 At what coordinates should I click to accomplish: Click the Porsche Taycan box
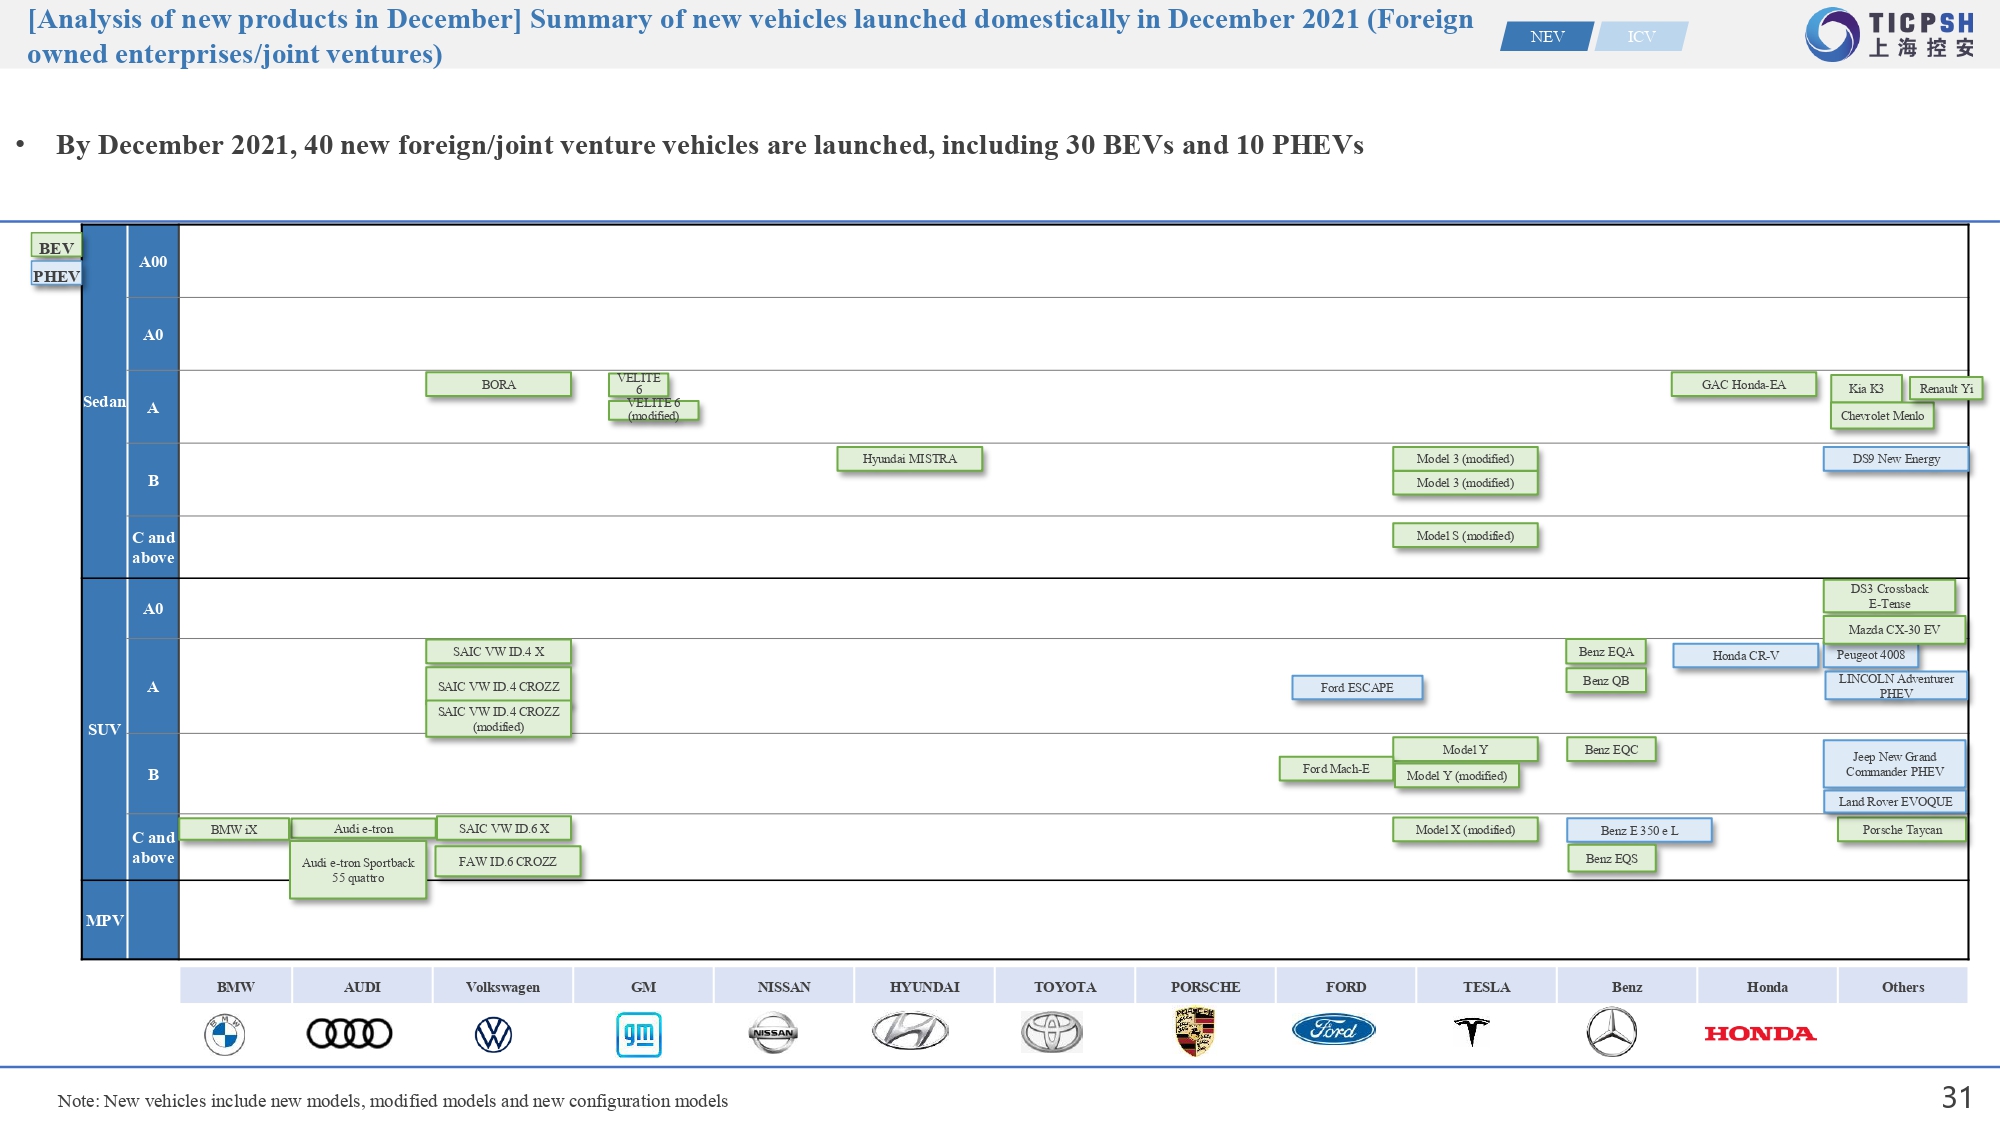(1901, 830)
